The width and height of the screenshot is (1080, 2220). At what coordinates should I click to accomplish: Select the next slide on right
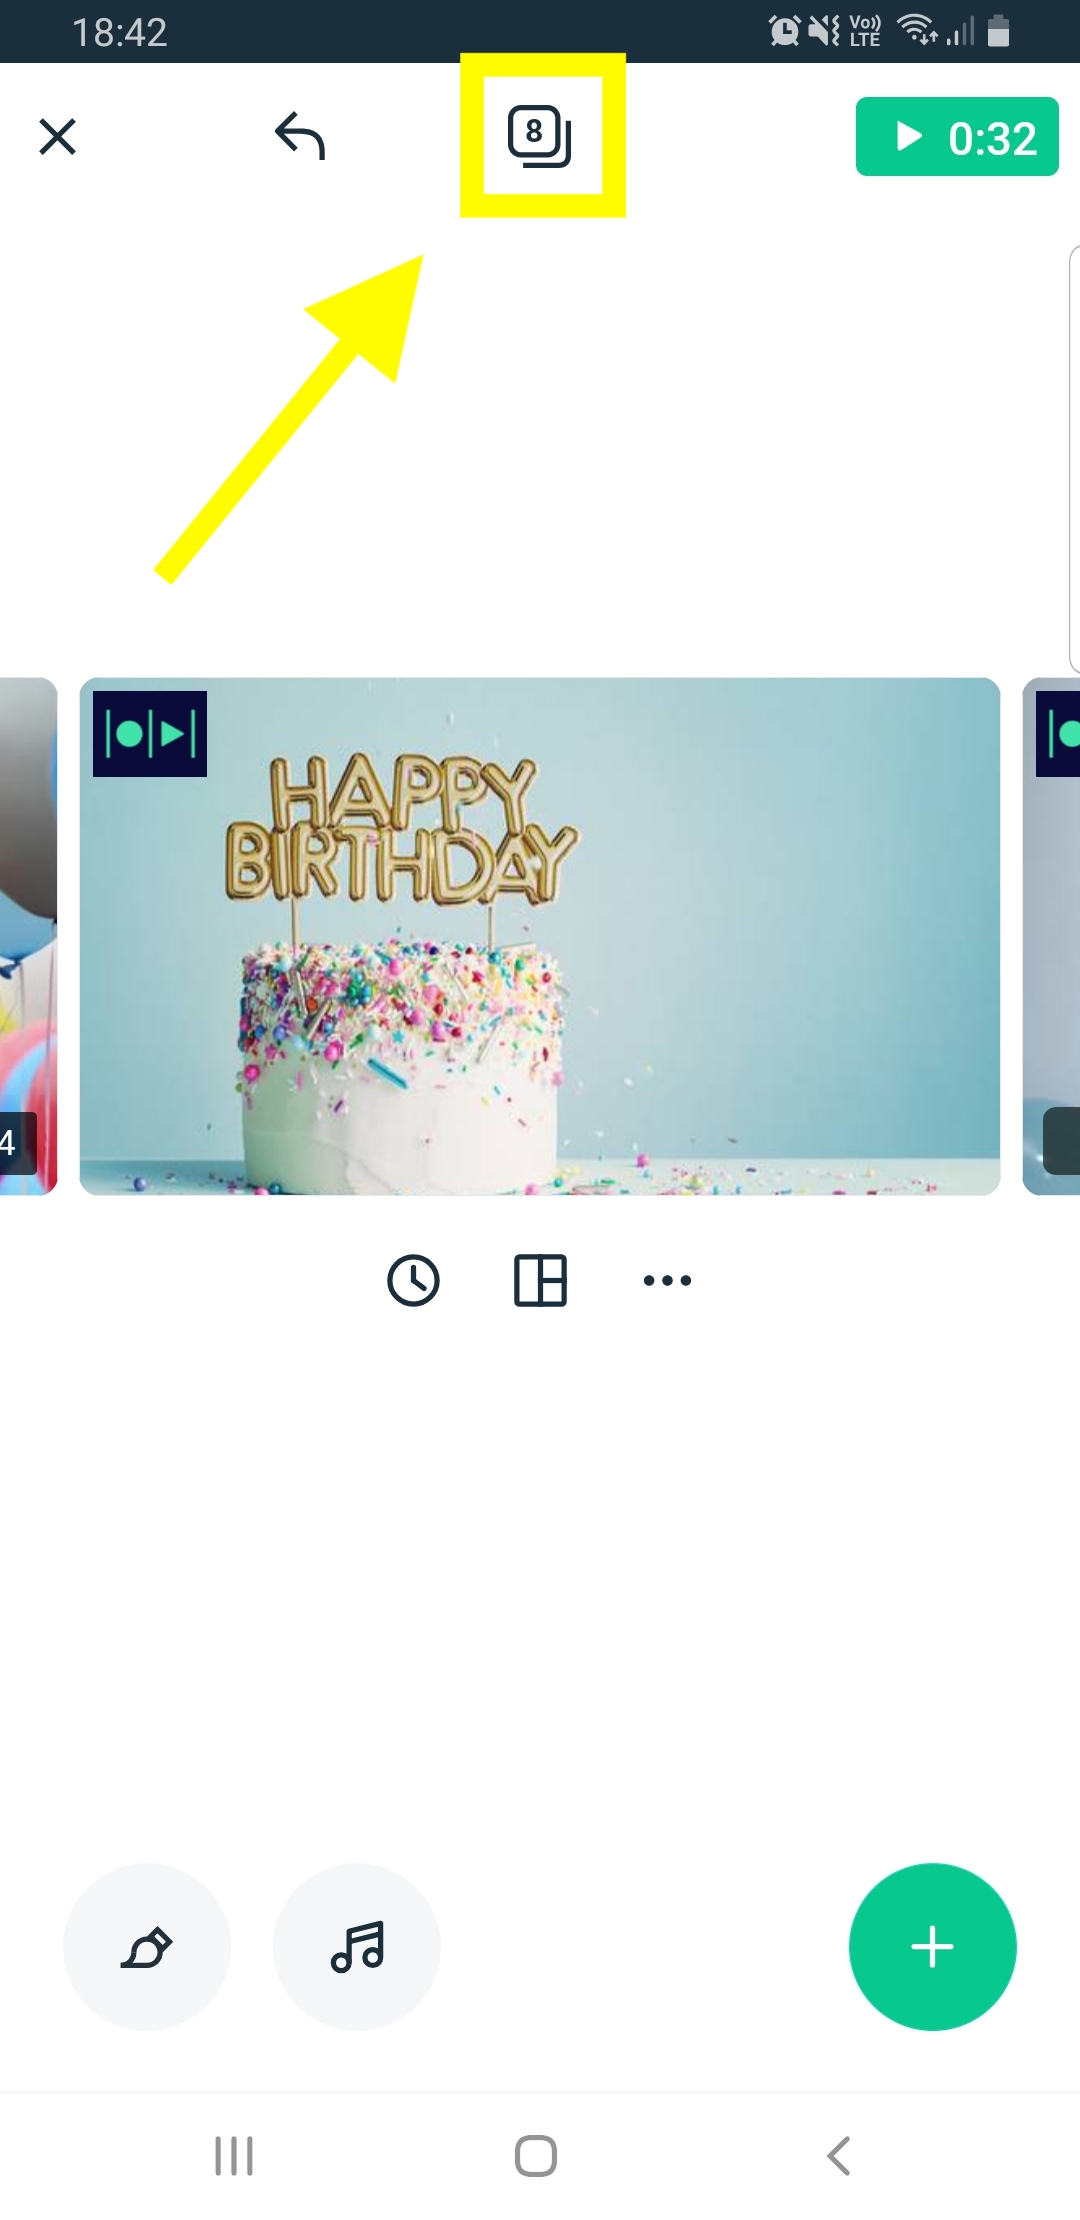click(x=1051, y=936)
